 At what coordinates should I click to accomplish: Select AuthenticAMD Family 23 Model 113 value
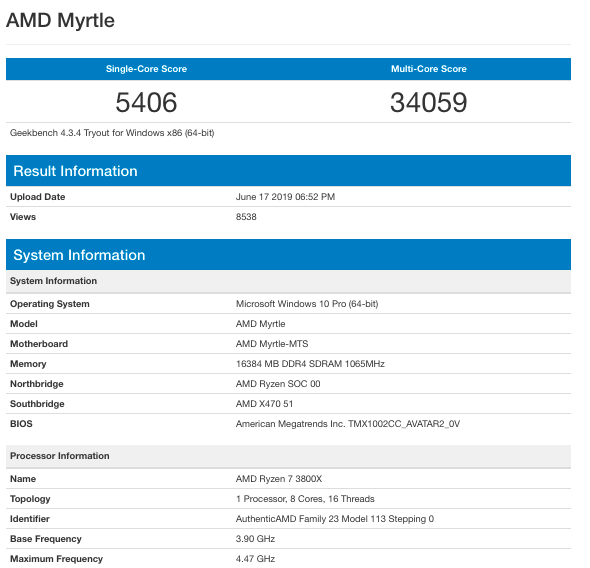coord(335,519)
